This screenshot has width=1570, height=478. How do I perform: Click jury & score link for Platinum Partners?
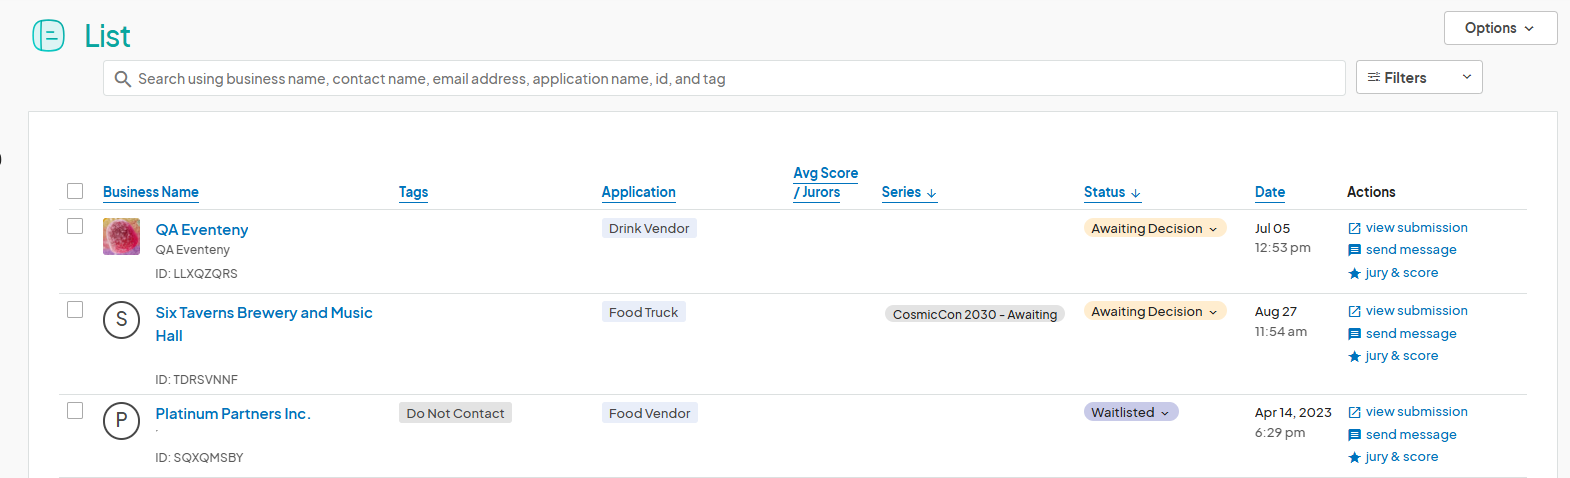point(1402,457)
